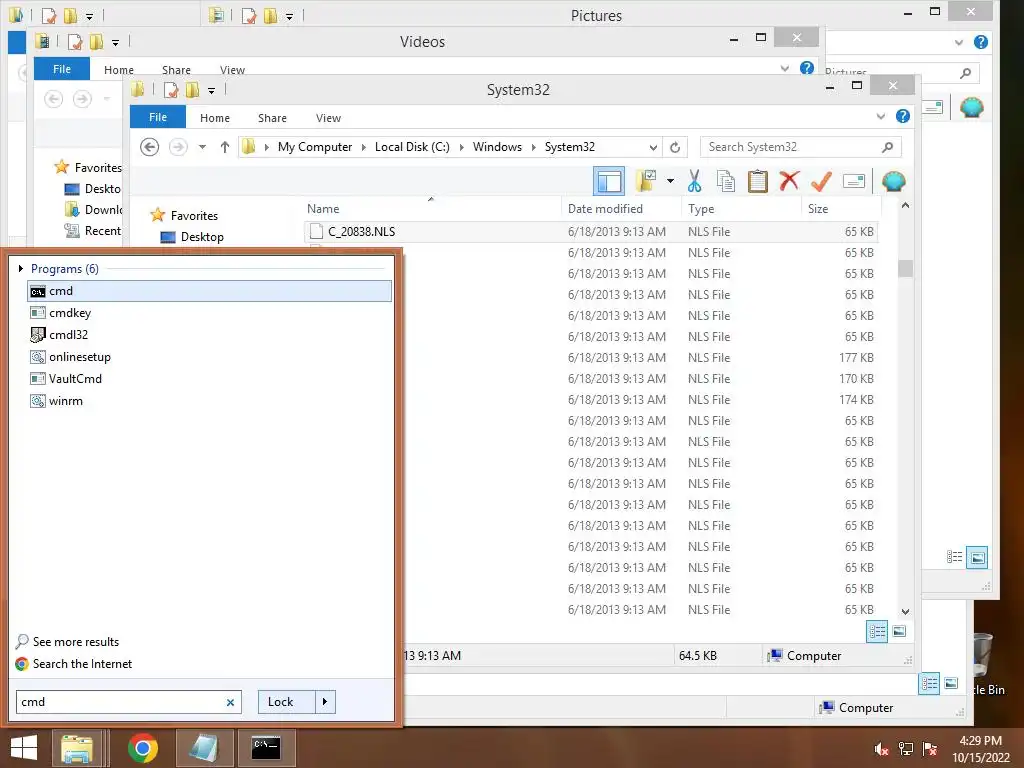
Task: Click the Windows breadcrumb in address bar
Action: click(x=497, y=147)
